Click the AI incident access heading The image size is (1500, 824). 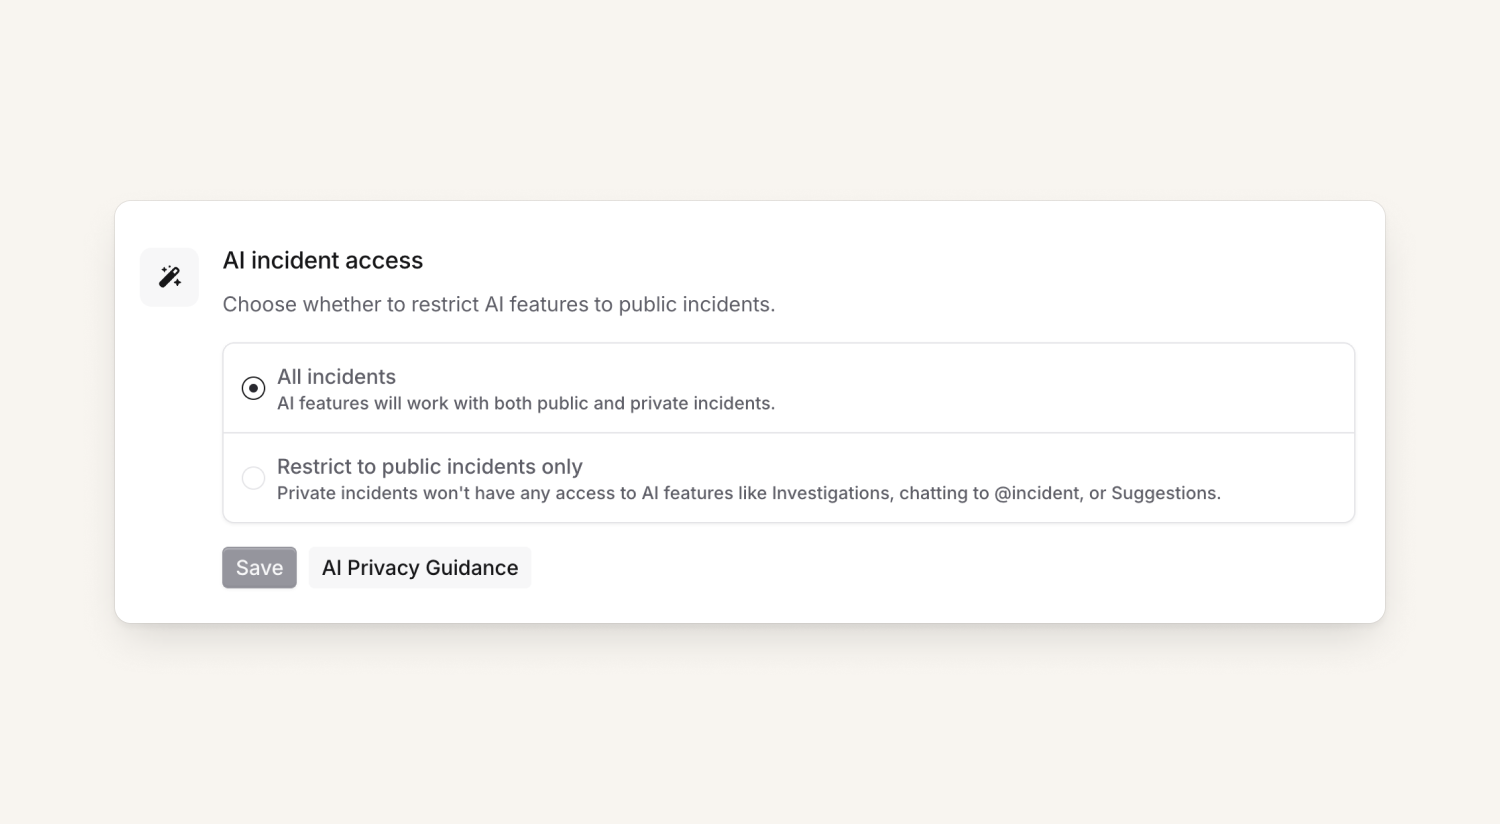[x=323, y=260]
